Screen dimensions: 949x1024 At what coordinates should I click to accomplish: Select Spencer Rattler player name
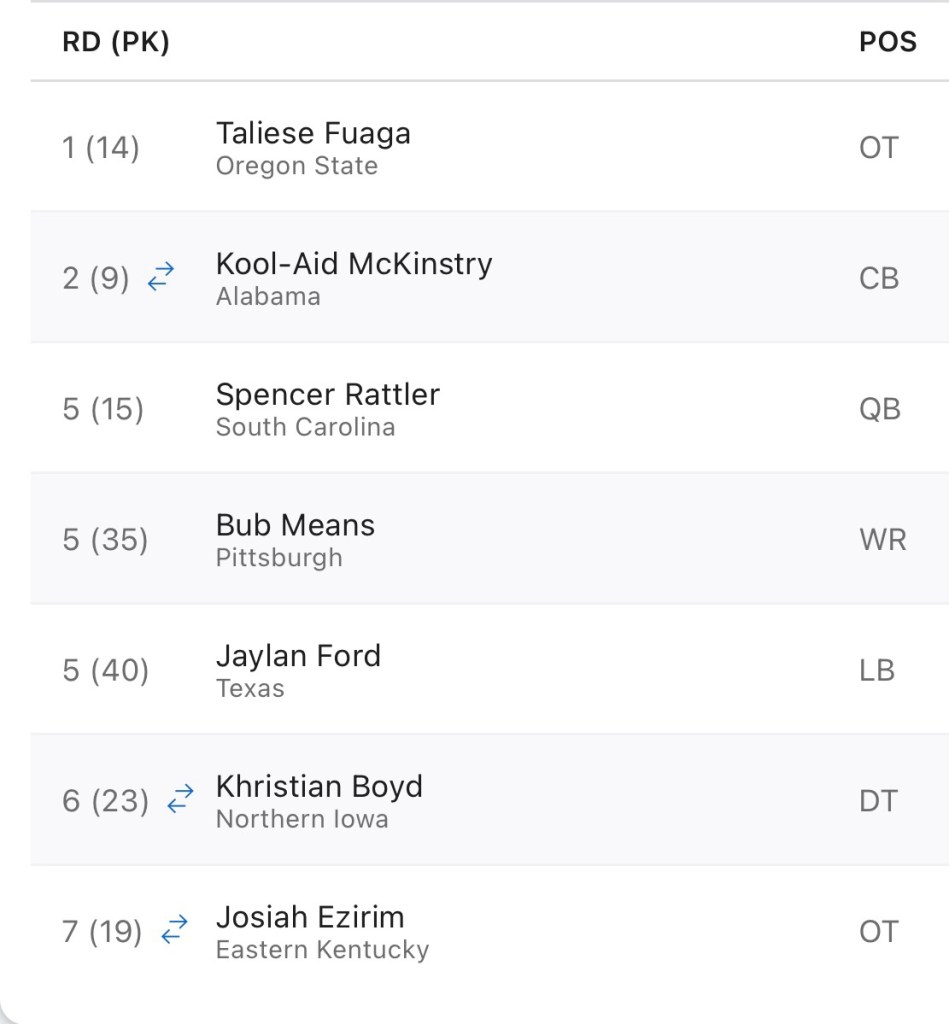tap(327, 395)
